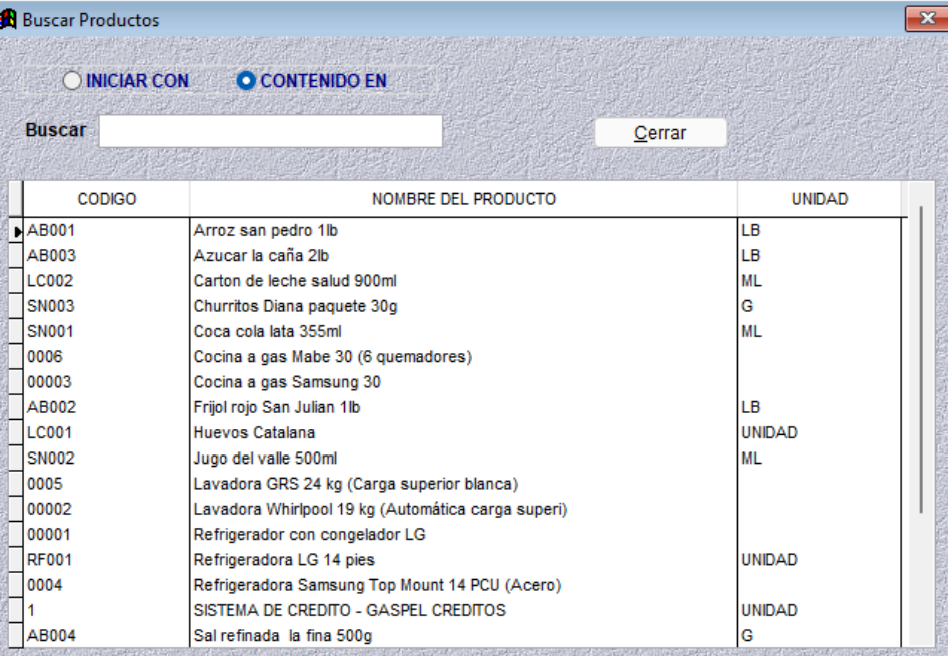Select the CONTENIDO EN radio button
This screenshot has width=948, height=656.
[247, 82]
